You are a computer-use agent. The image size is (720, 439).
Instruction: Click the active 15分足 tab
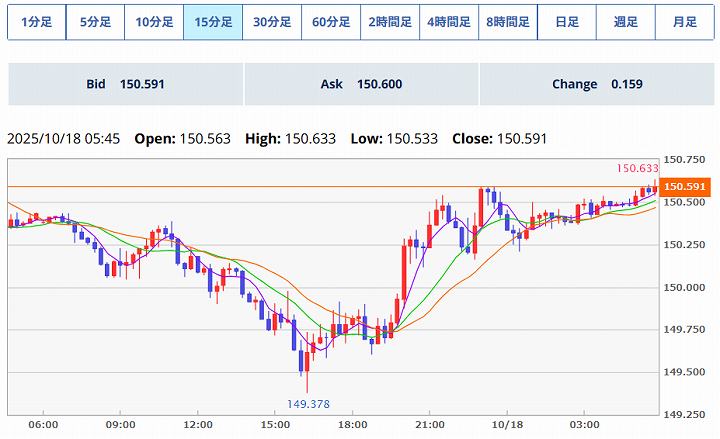[213, 21]
